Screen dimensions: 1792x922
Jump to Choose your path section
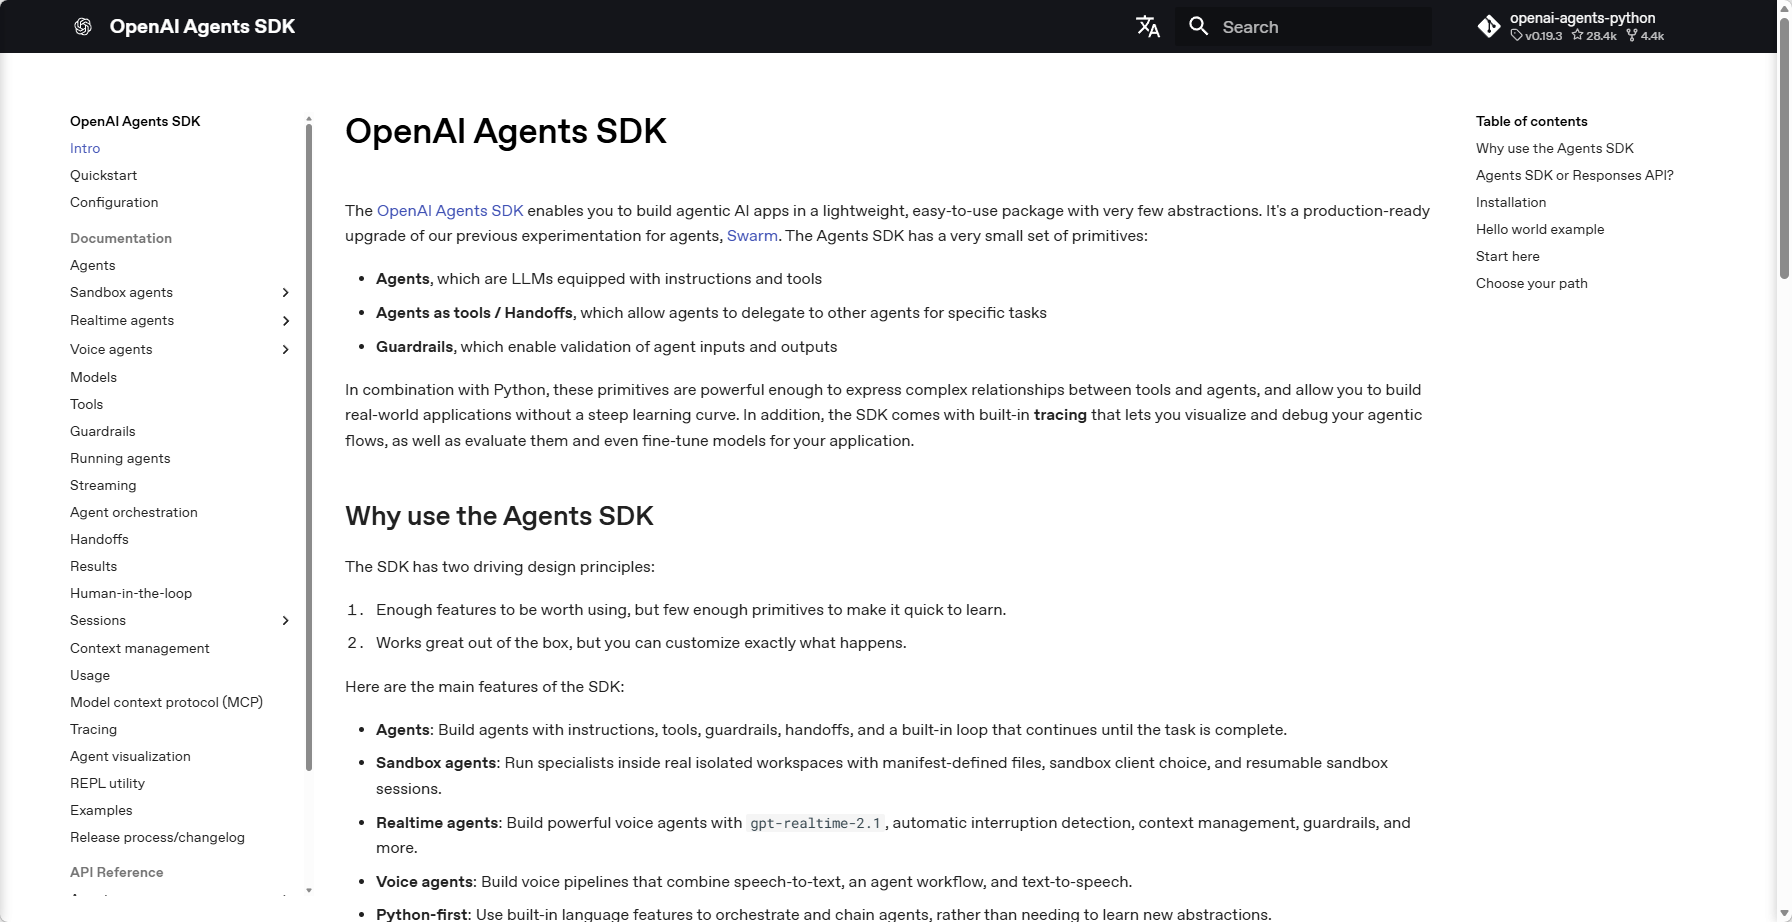[x=1531, y=283]
